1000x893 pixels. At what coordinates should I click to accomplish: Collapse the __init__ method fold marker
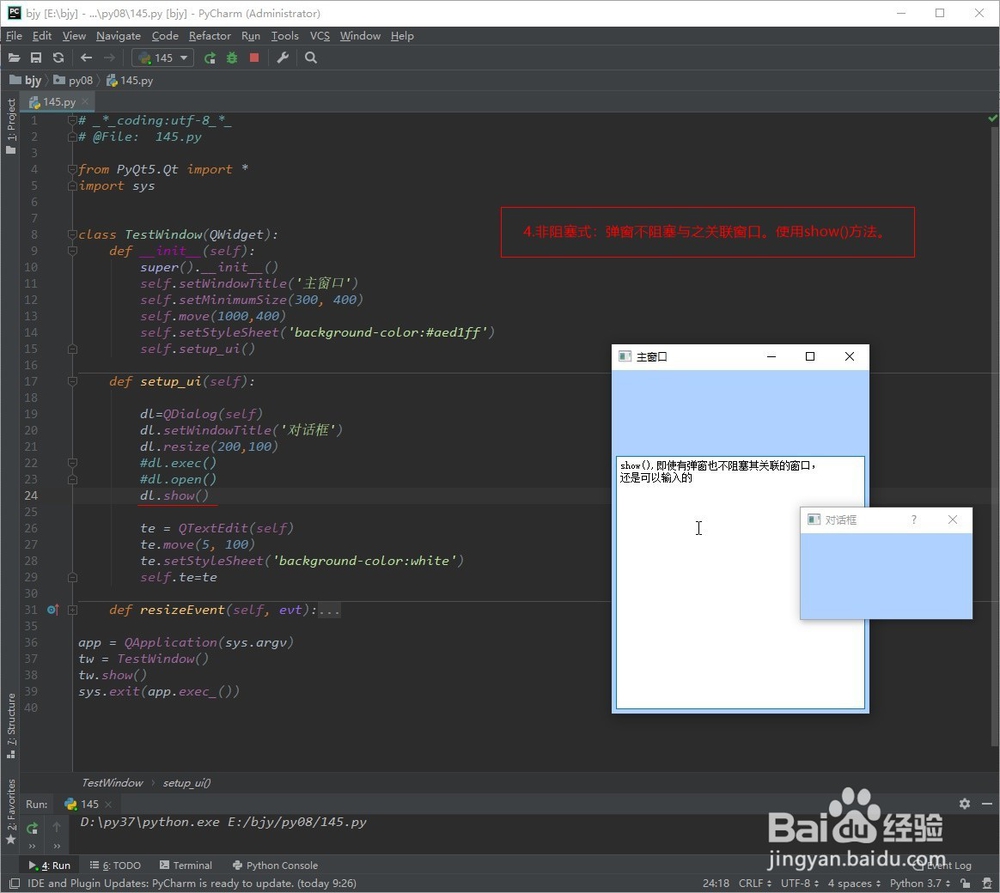72,251
